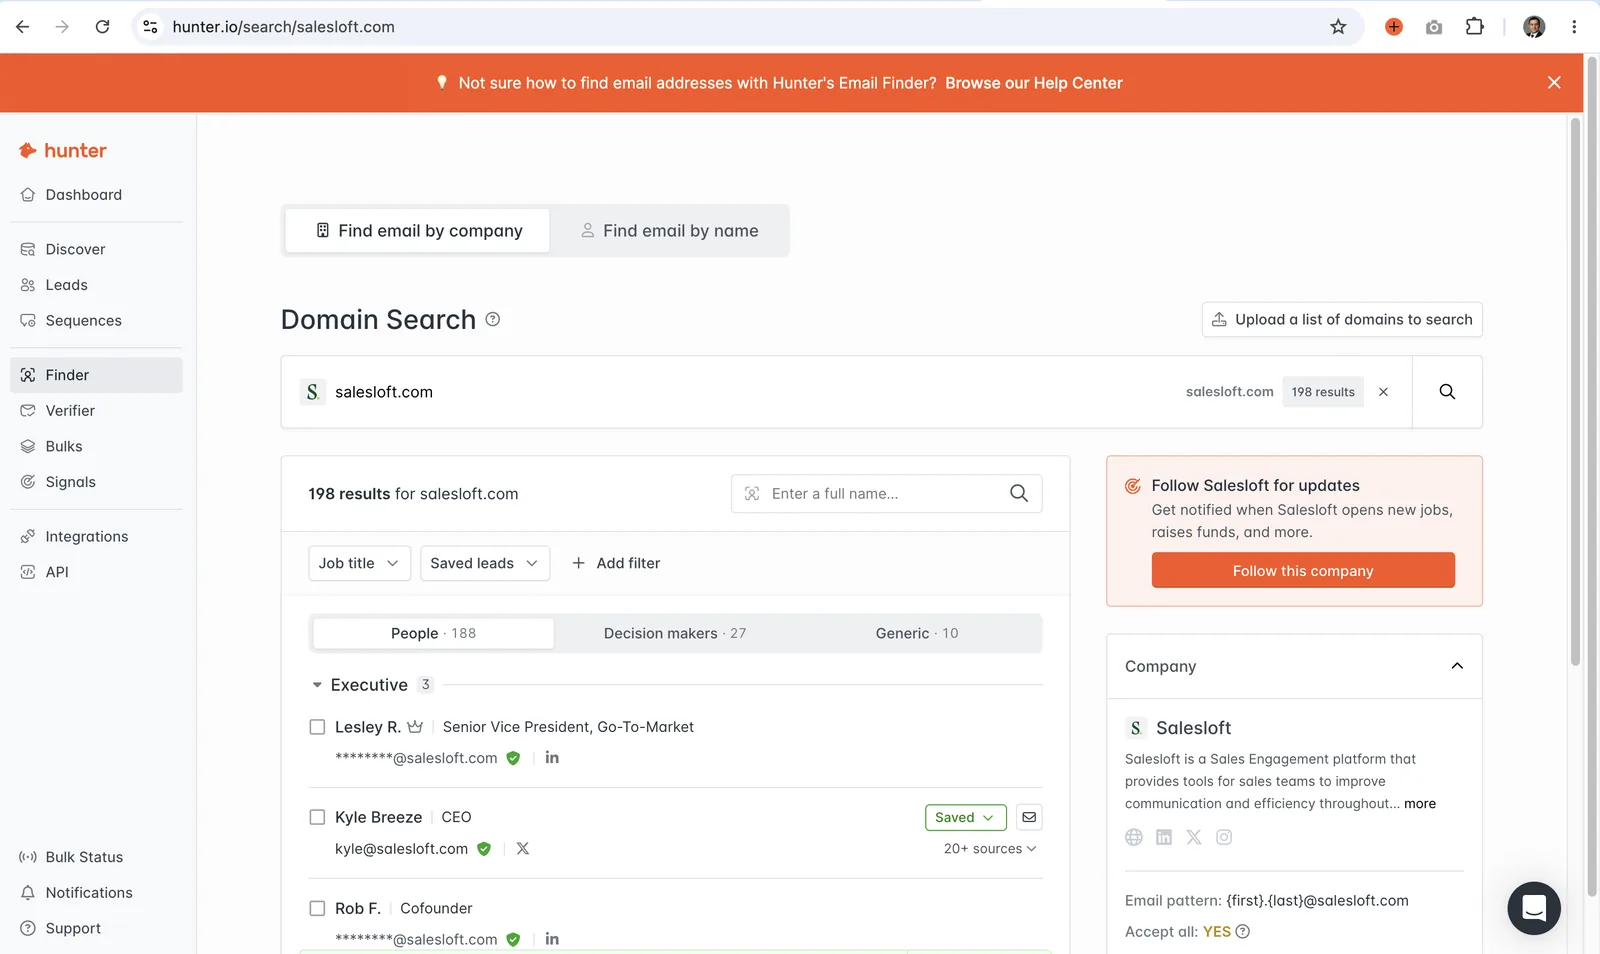1600x954 pixels.
Task: Run the domain search with magnifier button
Action: tap(1447, 392)
